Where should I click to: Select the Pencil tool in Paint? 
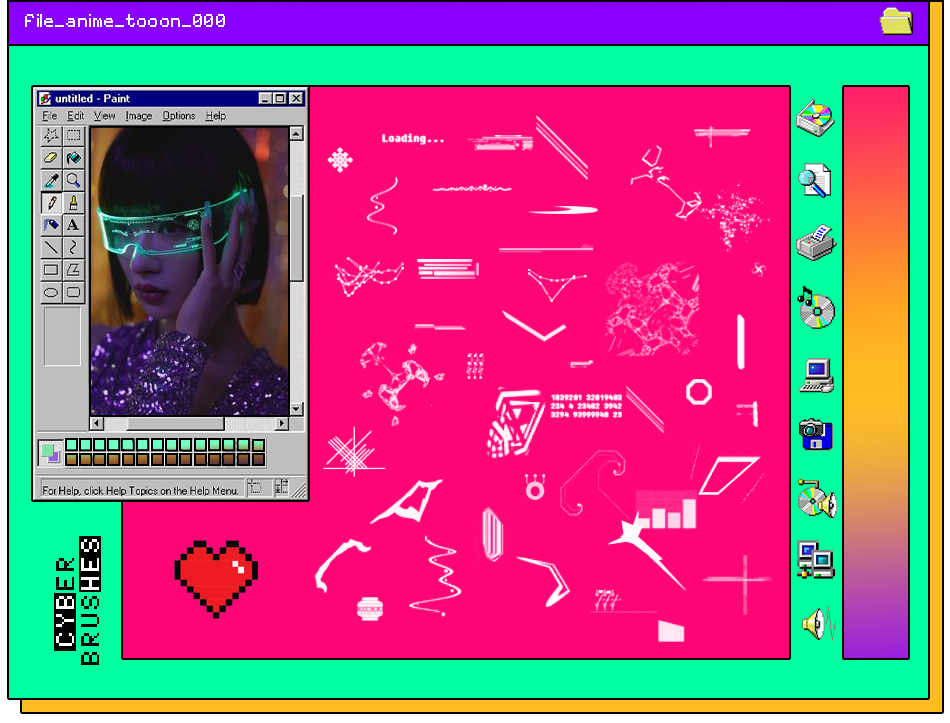(x=51, y=203)
